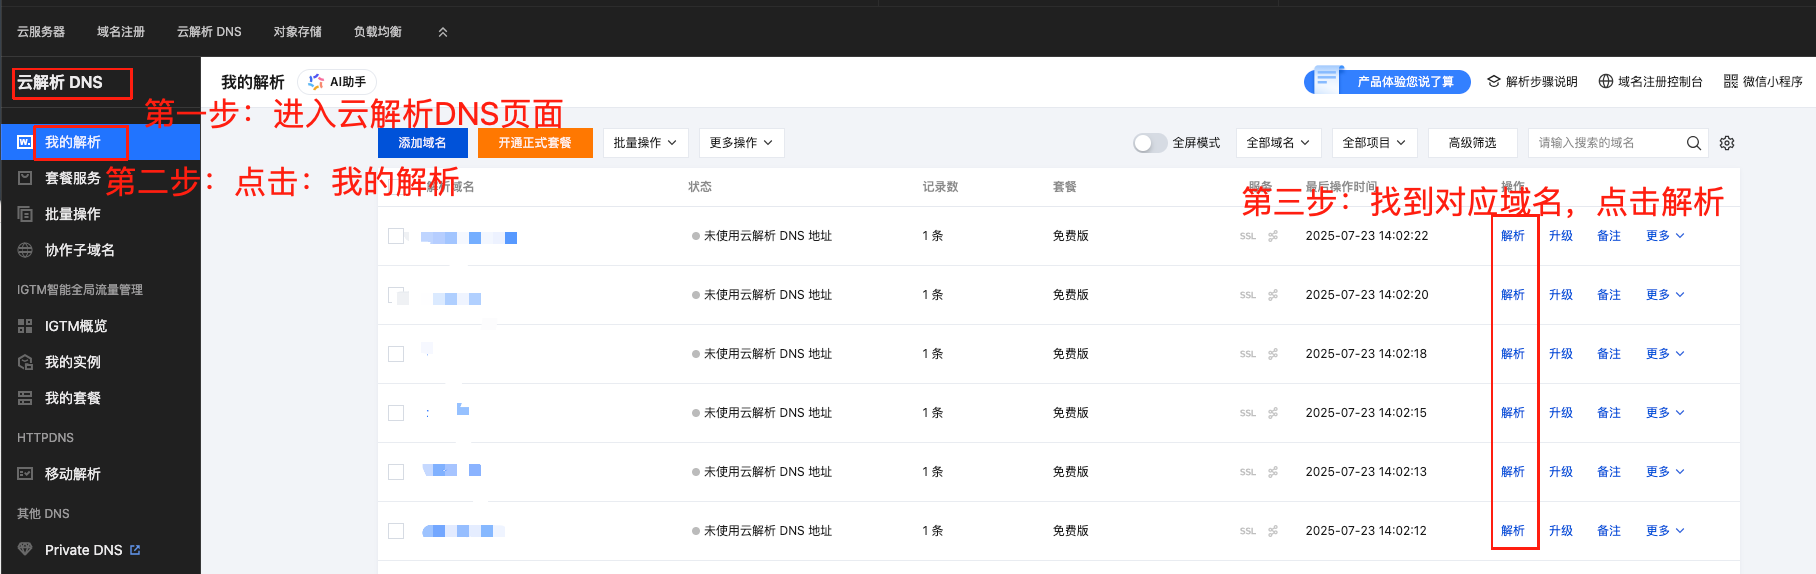This screenshot has height=574, width=1816.
Task: Open the Private DNS external link icon
Action: point(135,550)
